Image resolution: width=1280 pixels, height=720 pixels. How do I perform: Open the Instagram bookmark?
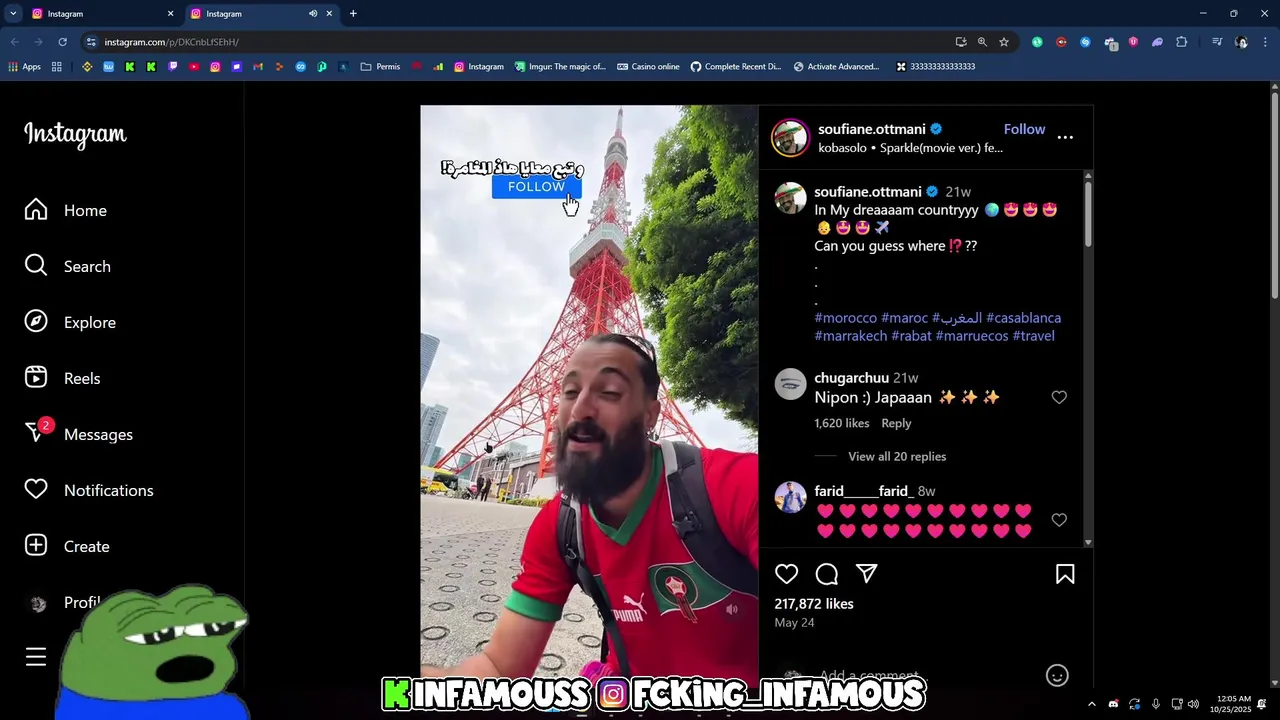tap(479, 67)
